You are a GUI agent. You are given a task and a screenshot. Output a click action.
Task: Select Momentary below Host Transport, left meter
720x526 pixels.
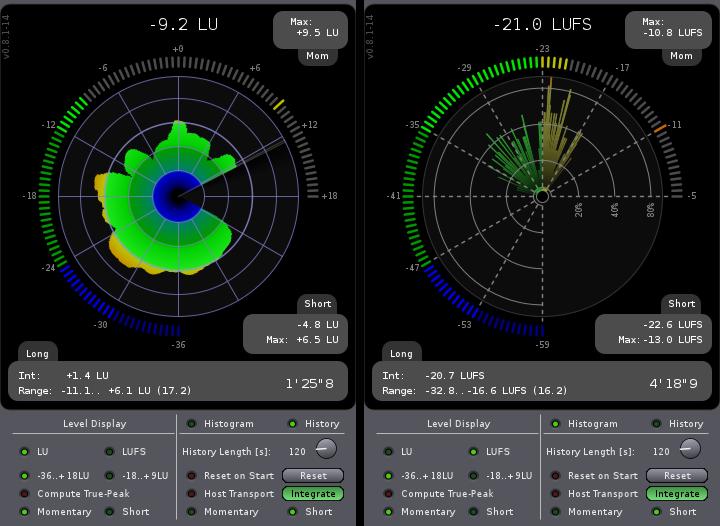(x=191, y=511)
